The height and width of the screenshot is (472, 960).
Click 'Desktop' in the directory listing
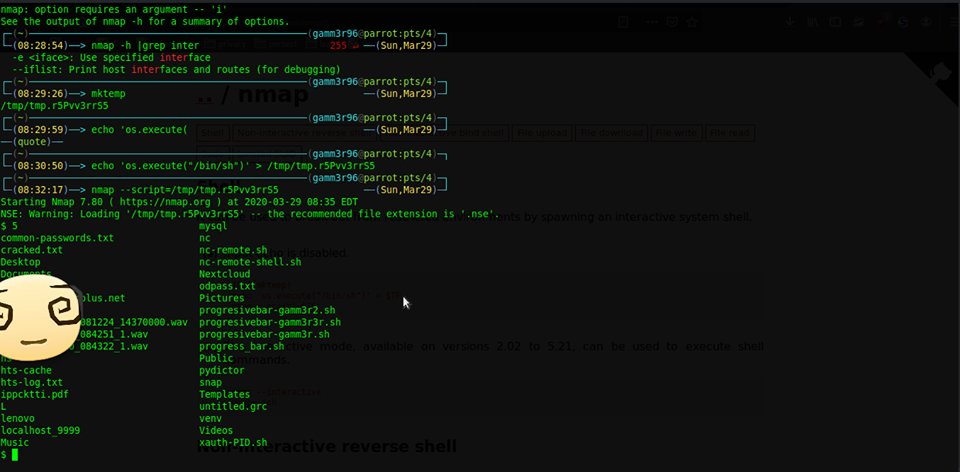click(x=20, y=262)
